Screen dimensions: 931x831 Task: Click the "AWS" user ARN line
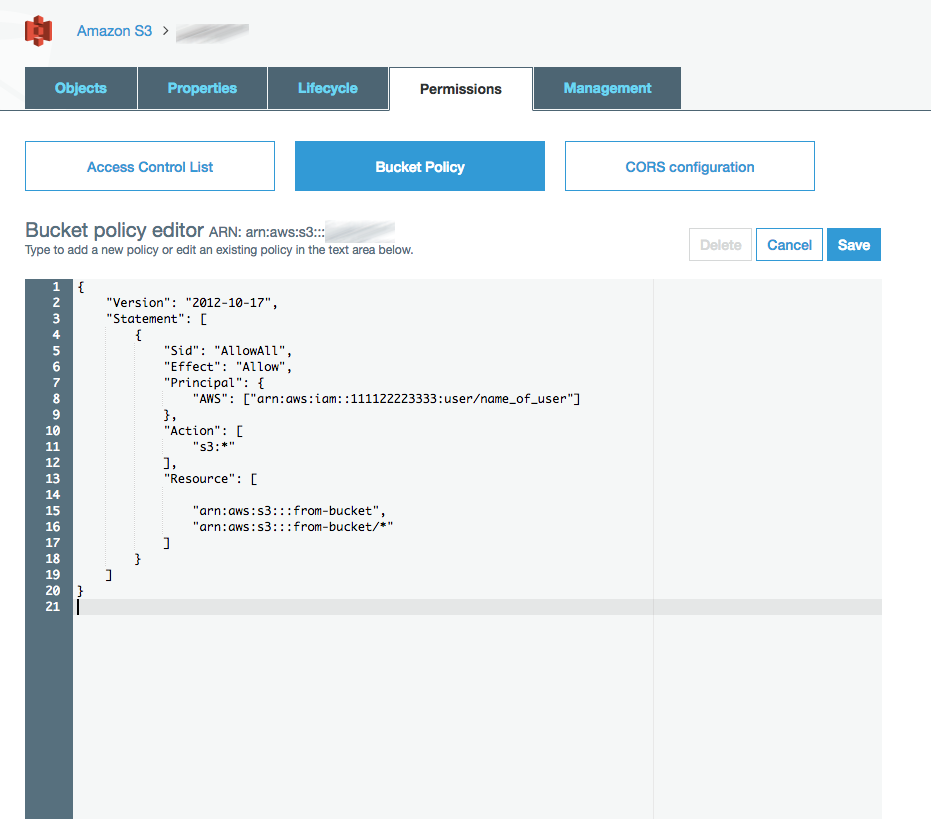(386, 399)
